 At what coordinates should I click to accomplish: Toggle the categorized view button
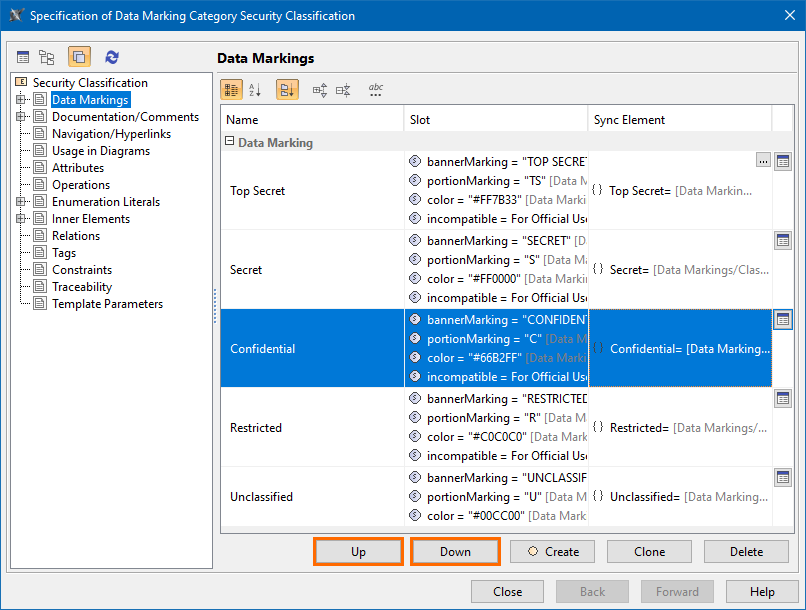(x=231, y=90)
